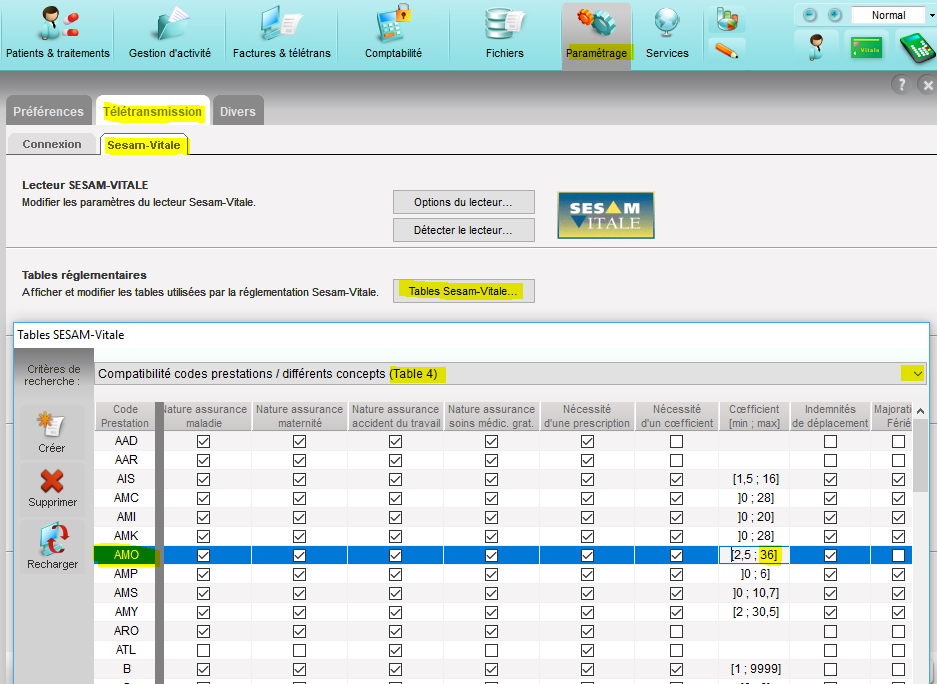Click Détecter le lecteur button
This screenshot has height=684, width=937.
click(463, 230)
